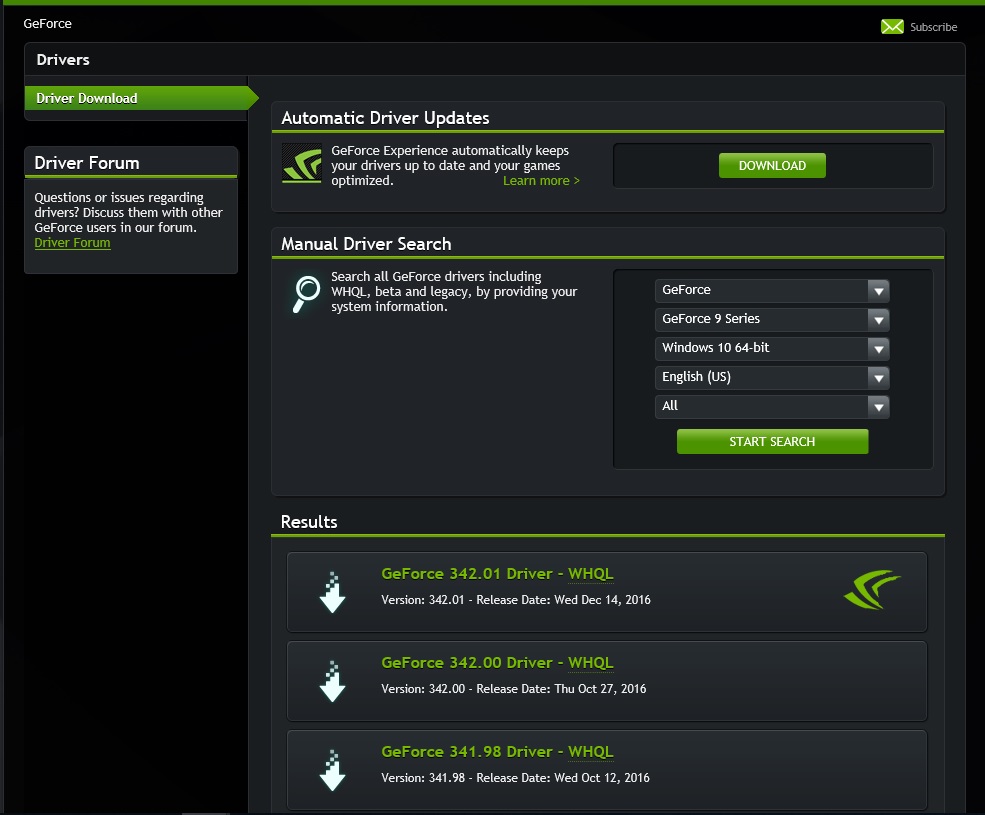Click the green DOWNLOAD button
Screen dimensions: 985x815
[x=772, y=165]
